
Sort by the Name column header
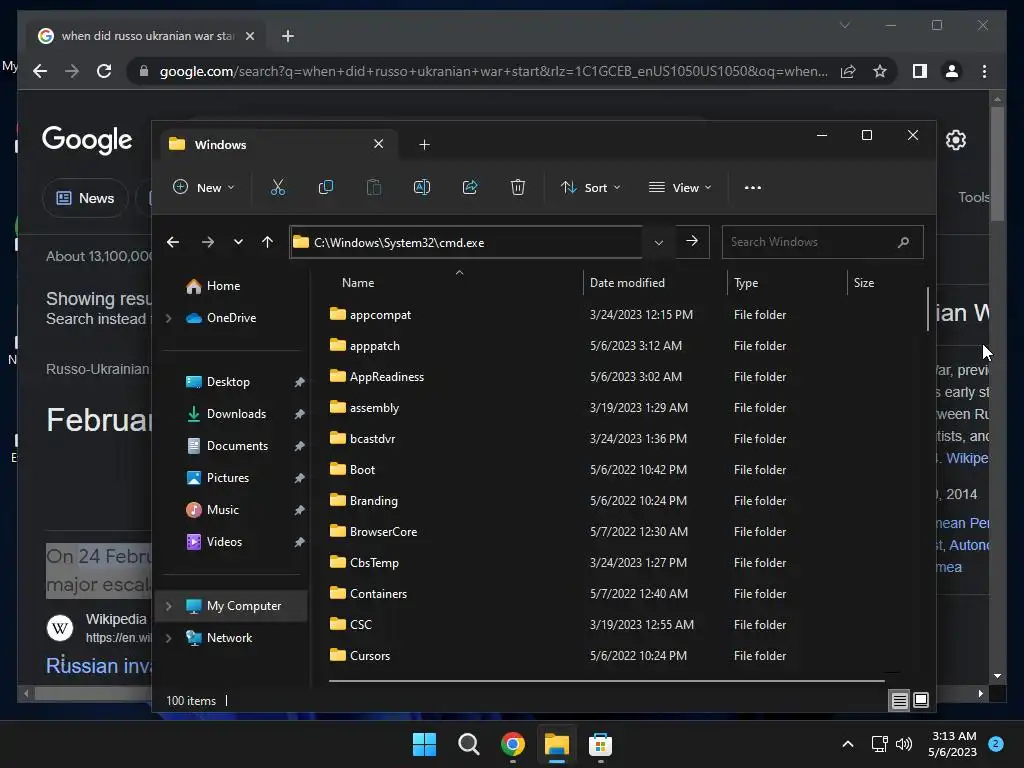coord(358,283)
